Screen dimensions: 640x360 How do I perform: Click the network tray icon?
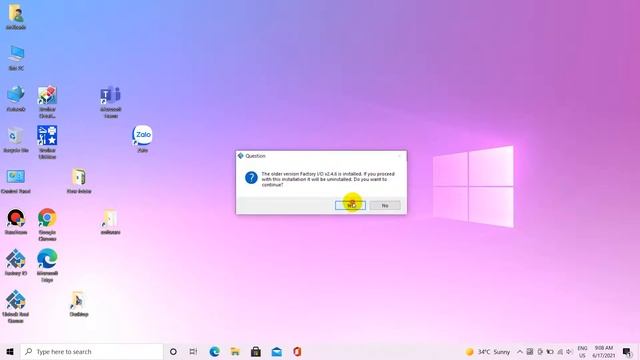pos(560,352)
